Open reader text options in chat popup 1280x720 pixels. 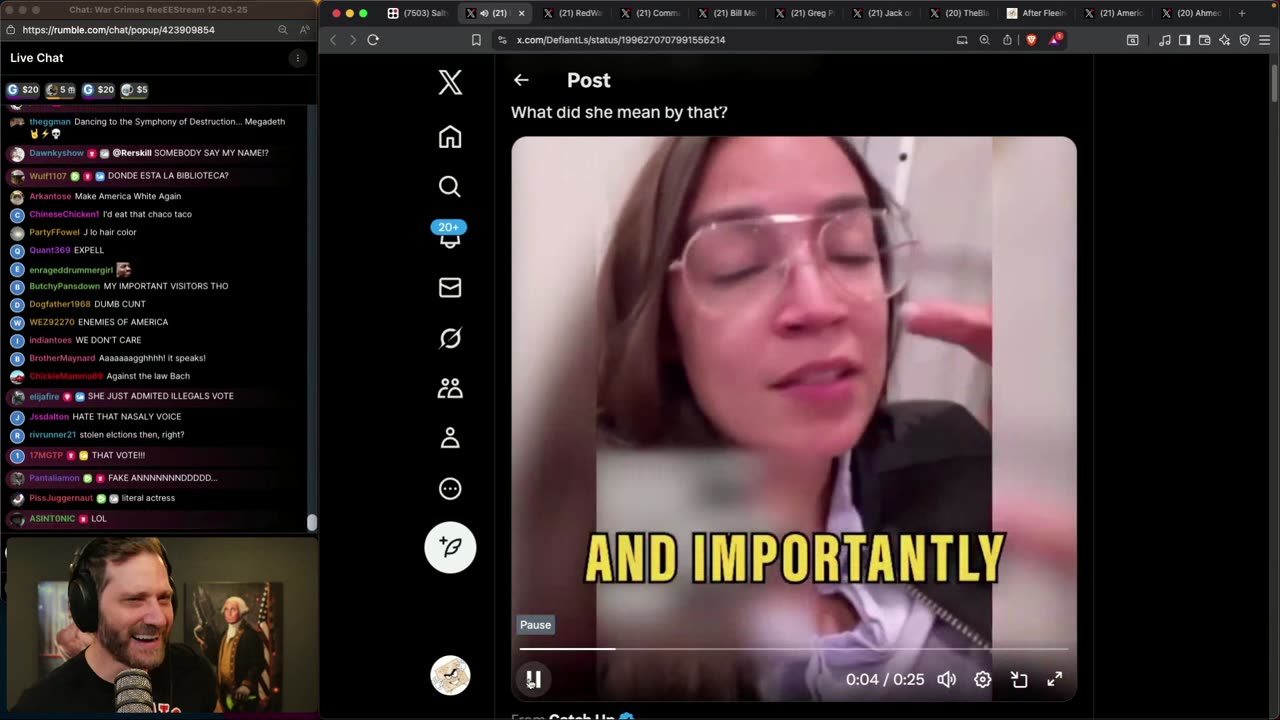click(304, 30)
